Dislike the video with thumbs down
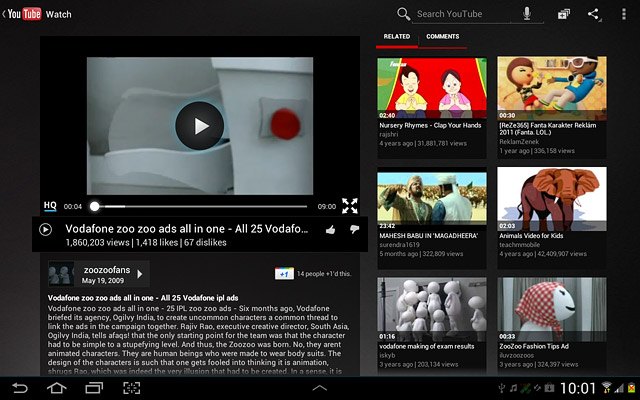This screenshot has width=640, height=400. [354, 229]
